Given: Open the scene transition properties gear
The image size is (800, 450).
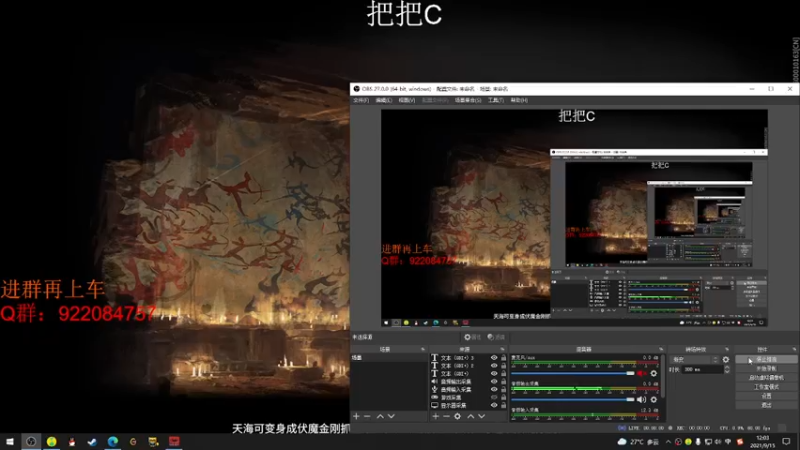Looking at the screenshot, I should [726, 360].
